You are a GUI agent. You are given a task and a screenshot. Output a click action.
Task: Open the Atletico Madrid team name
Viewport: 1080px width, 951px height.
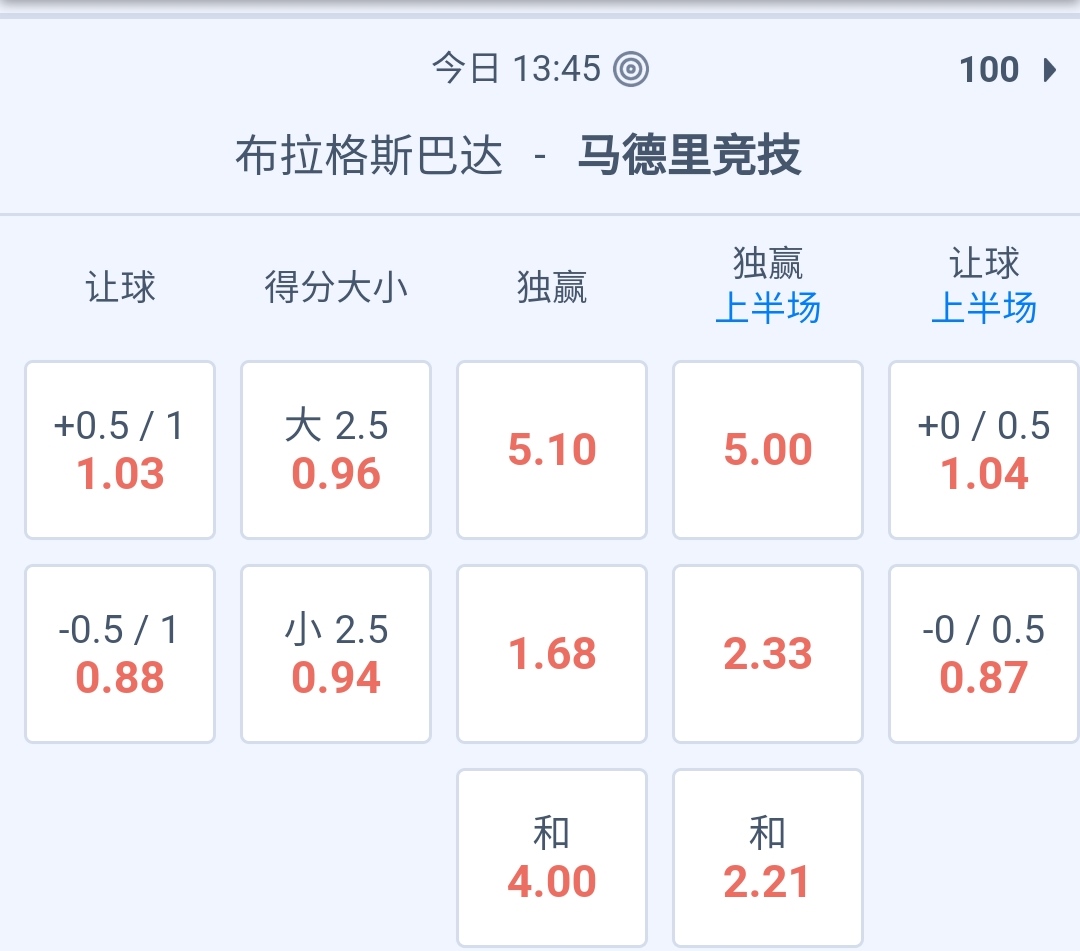tap(689, 156)
